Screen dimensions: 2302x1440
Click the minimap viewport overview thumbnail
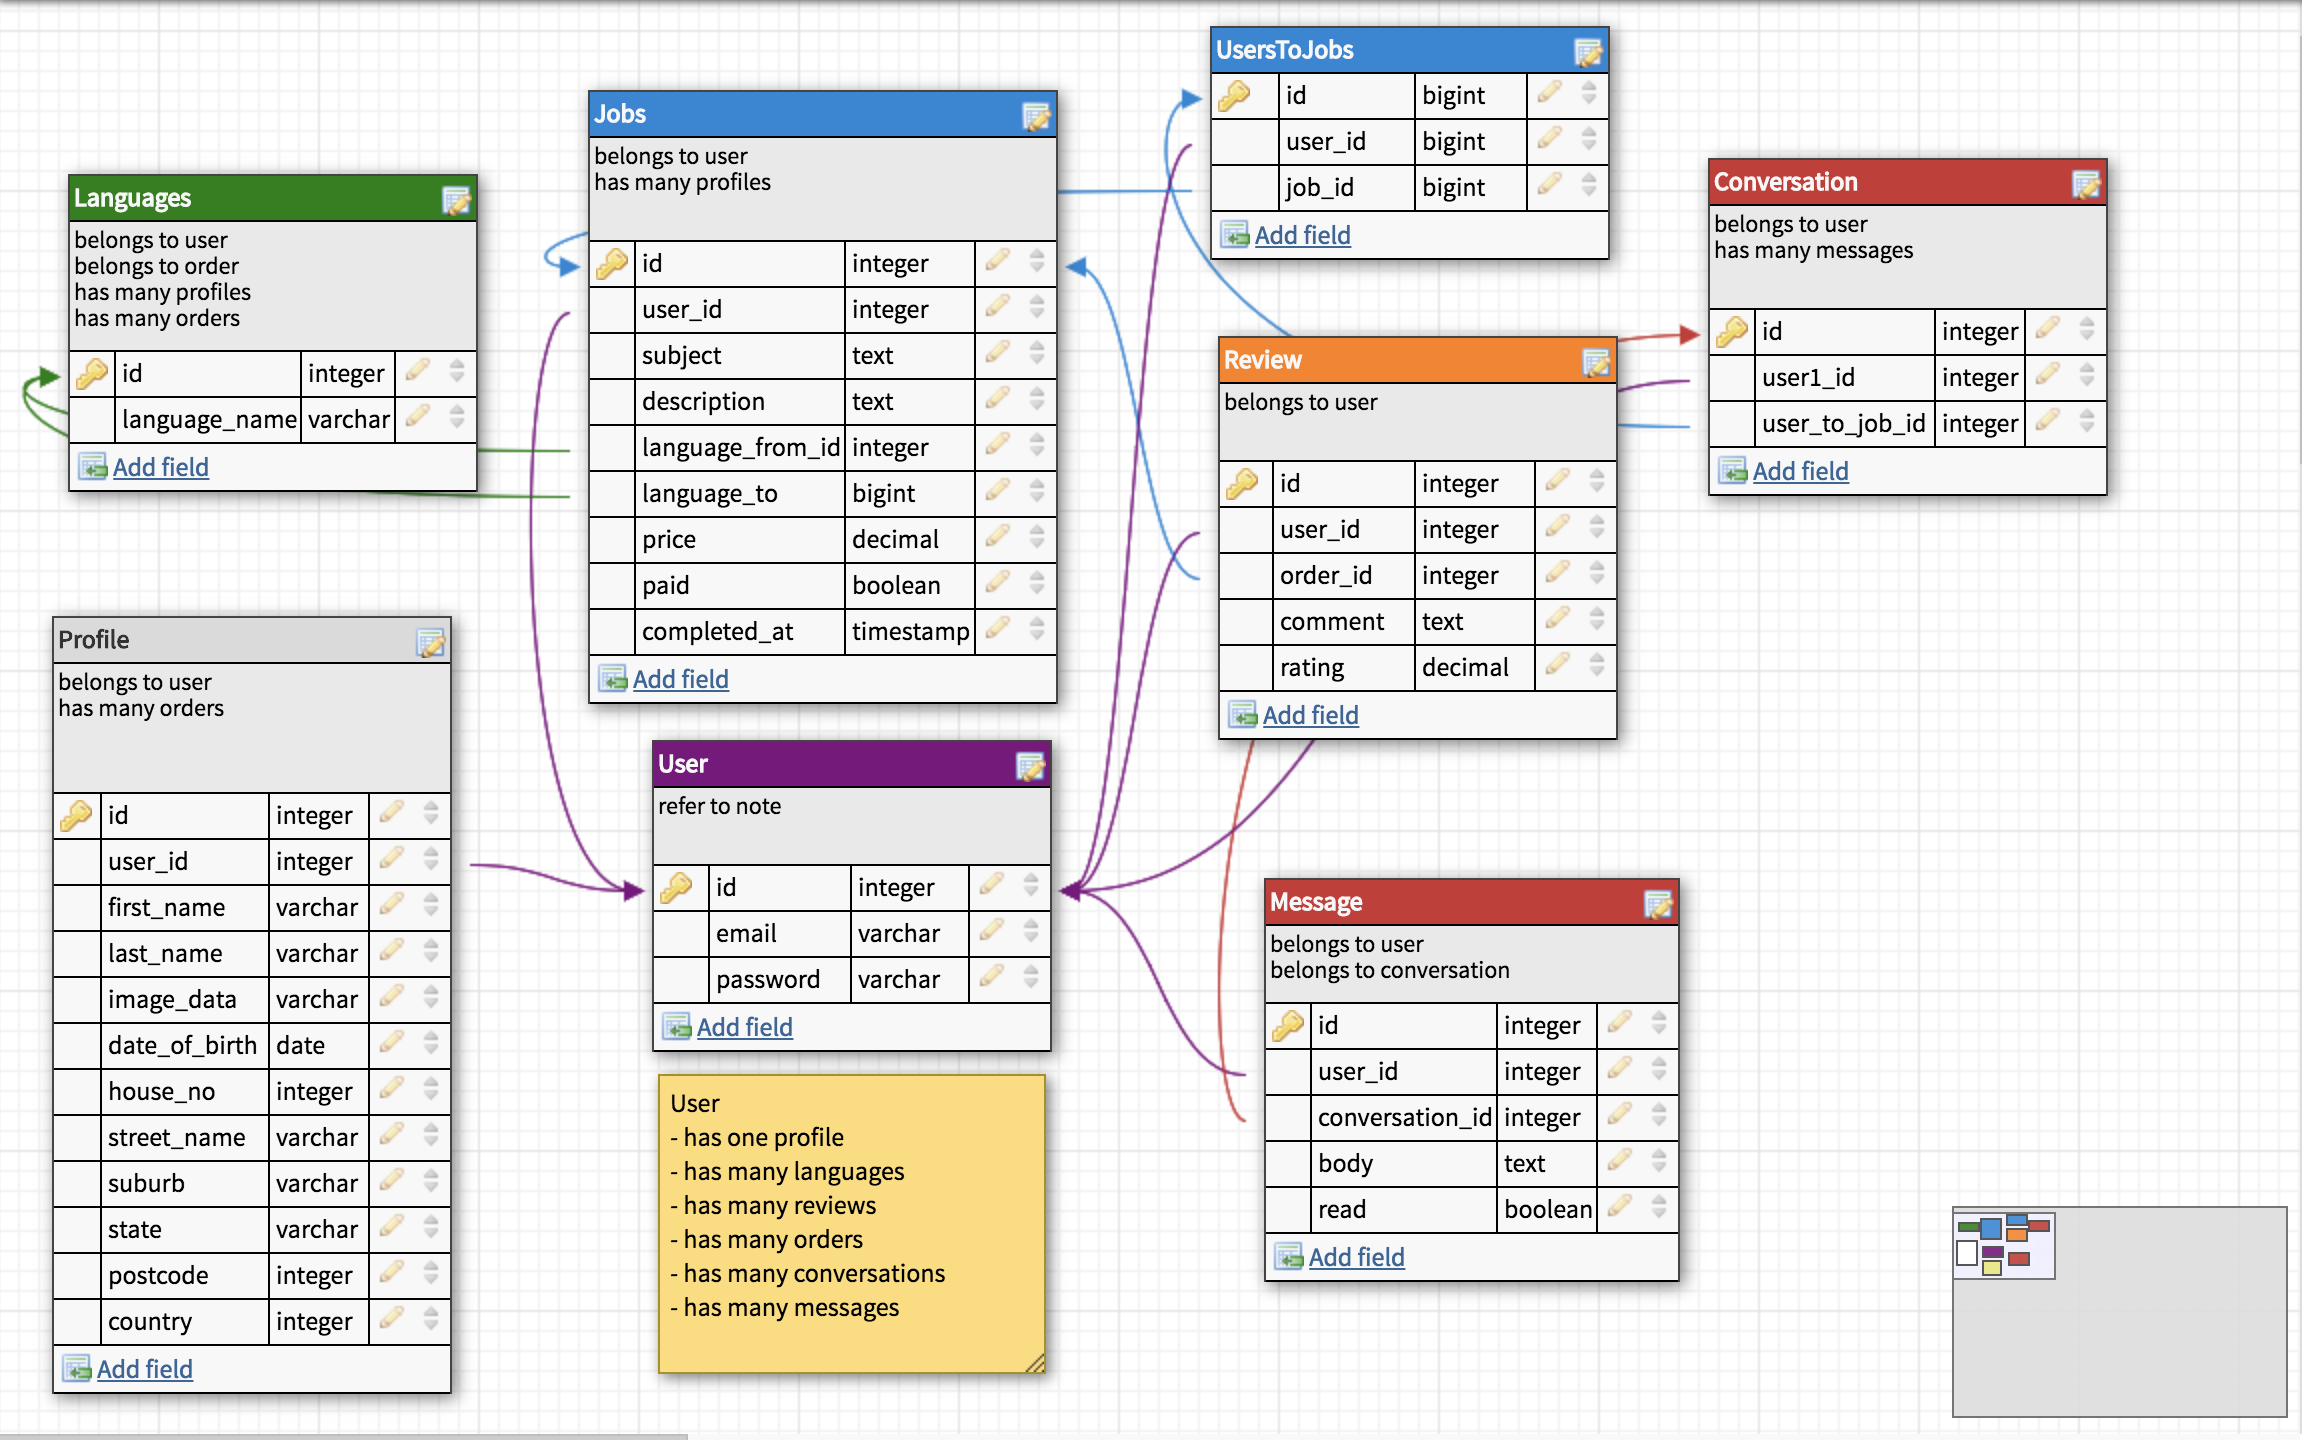click(2004, 1245)
